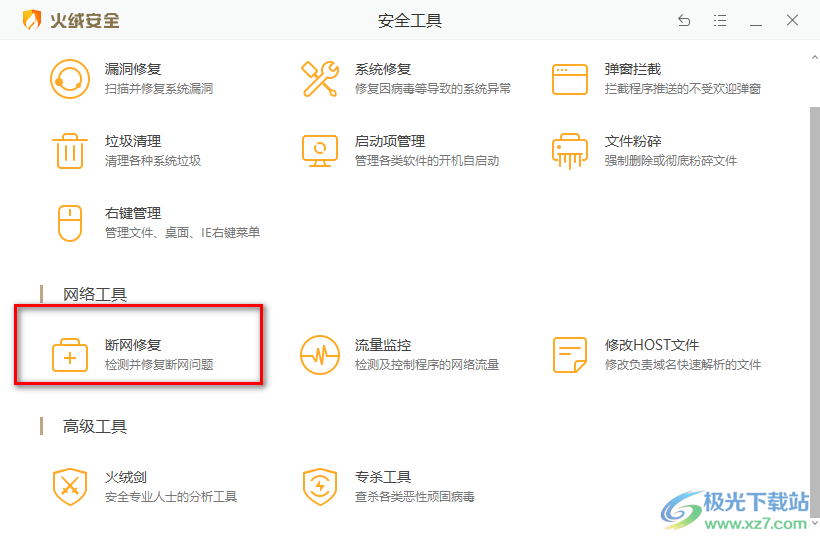Select the 右键管理 title text
The image size is (820, 540).
[133, 213]
